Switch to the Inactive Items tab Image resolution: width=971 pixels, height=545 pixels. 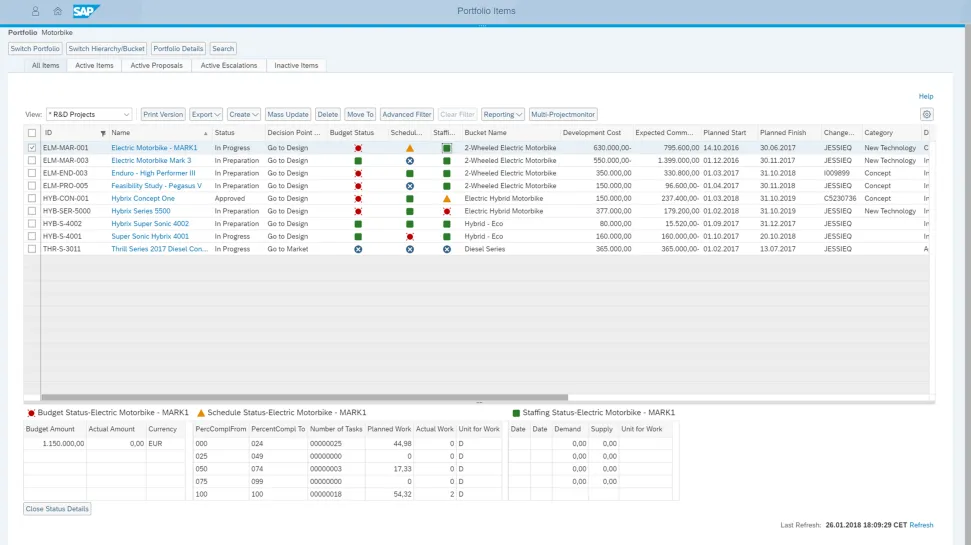(296, 66)
